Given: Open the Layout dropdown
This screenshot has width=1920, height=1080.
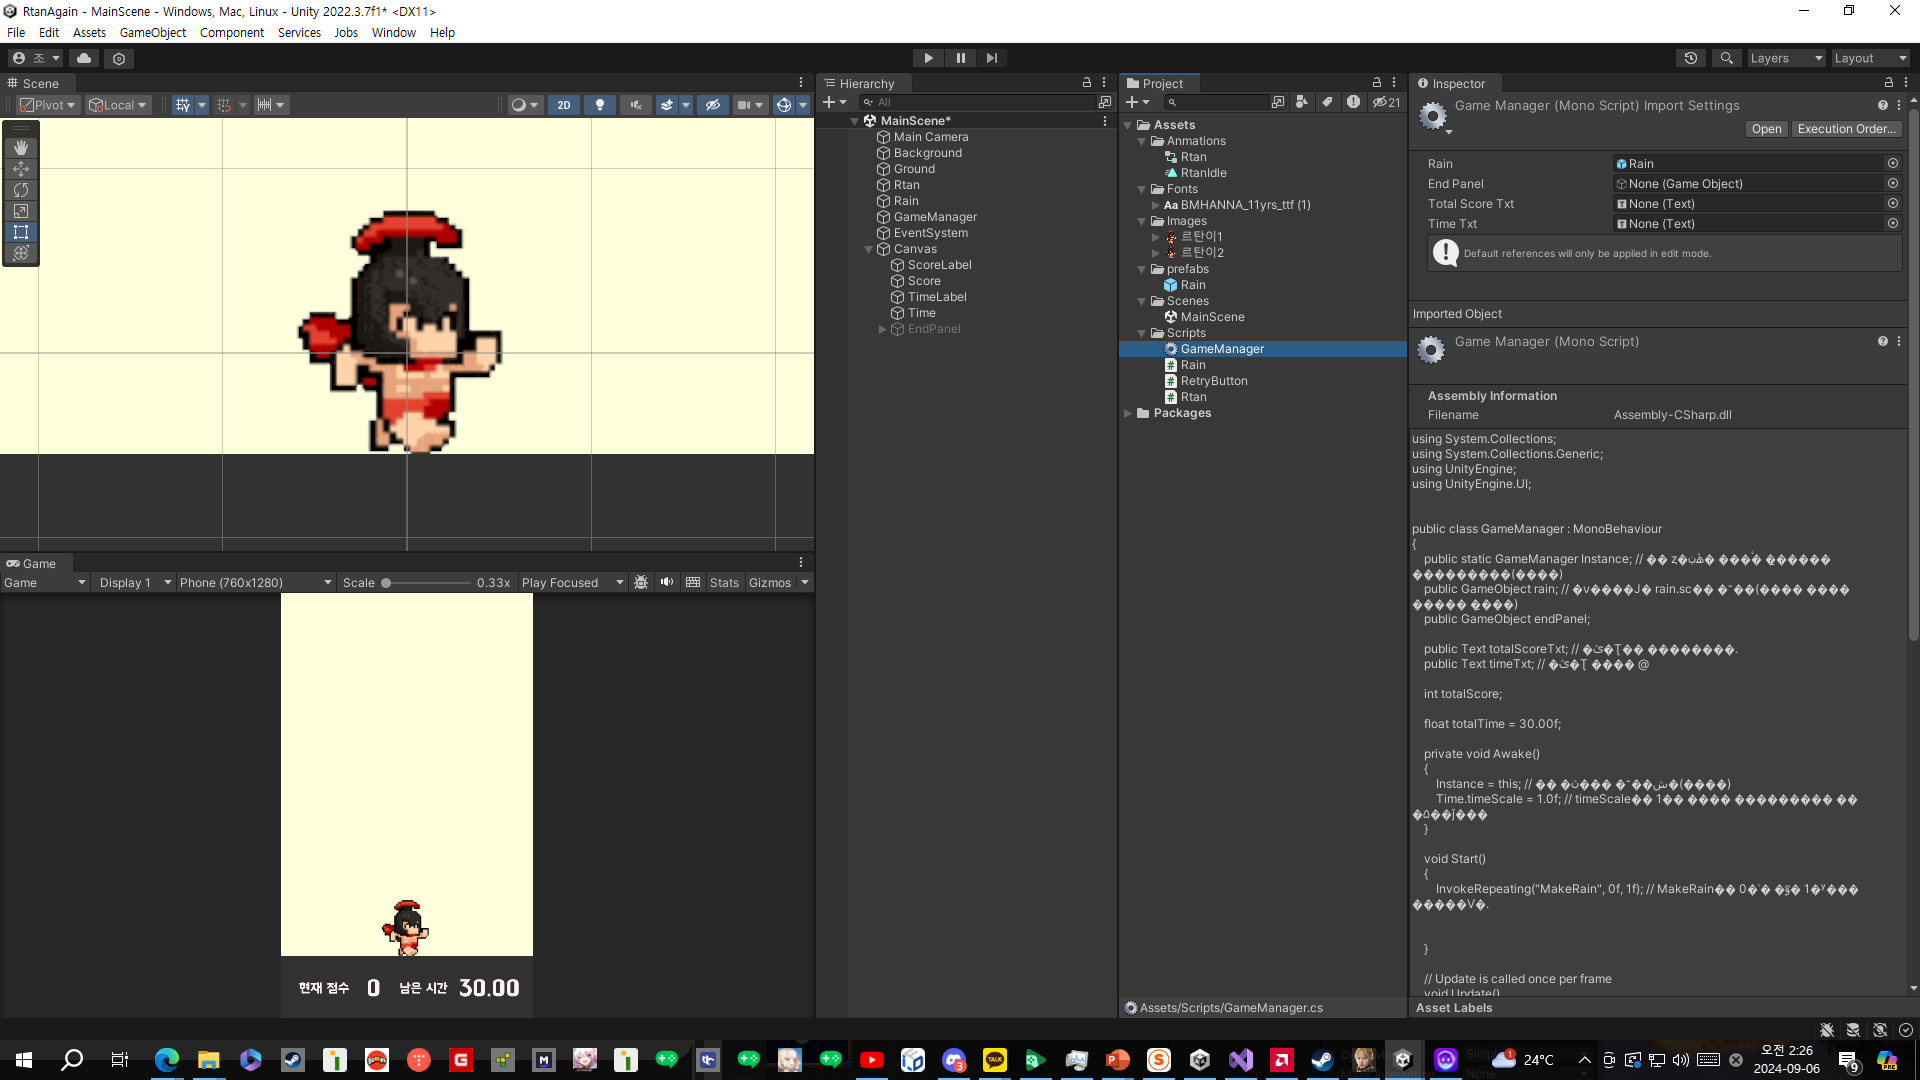Looking at the screenshot, I should point(1870,58).
